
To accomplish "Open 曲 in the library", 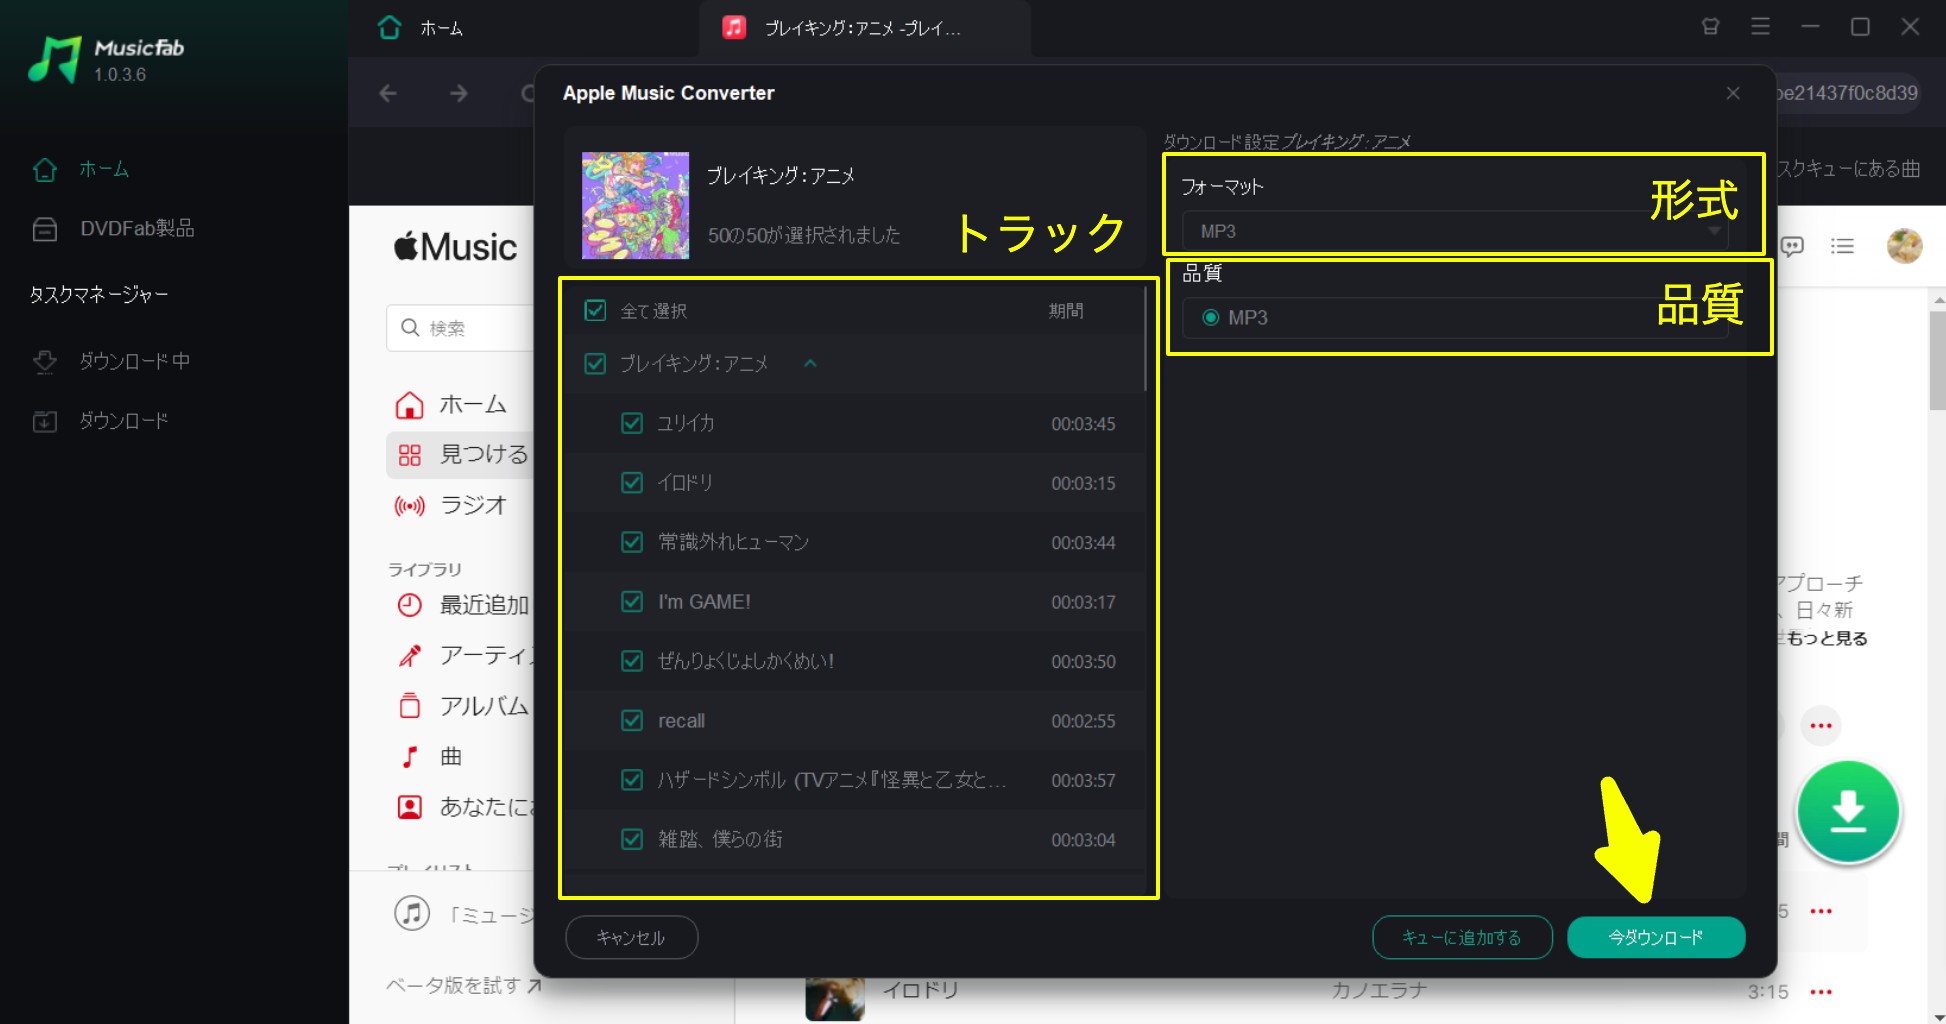I will coord(432,757).
